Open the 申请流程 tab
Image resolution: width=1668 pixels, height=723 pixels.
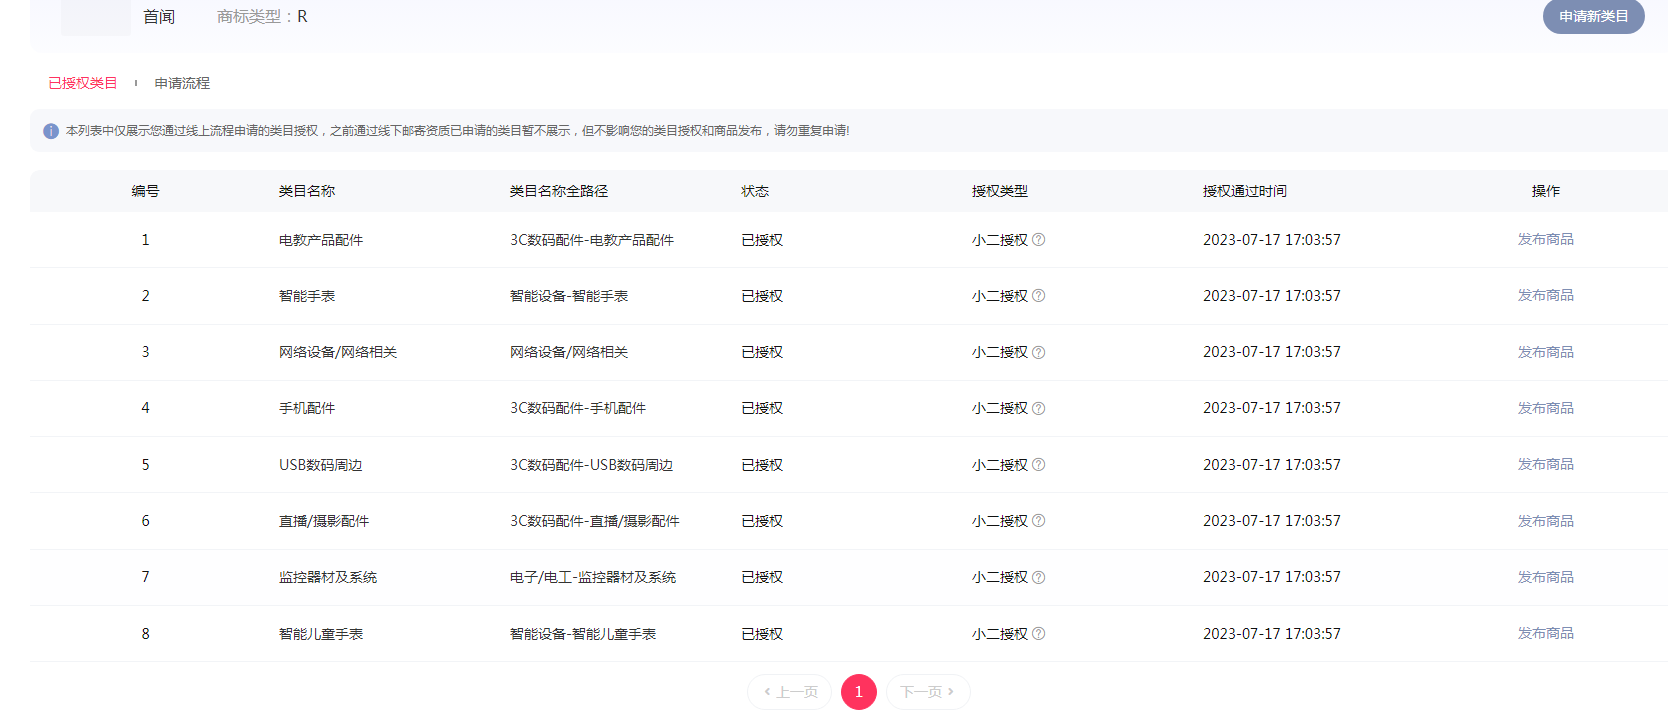pos(182,83)
